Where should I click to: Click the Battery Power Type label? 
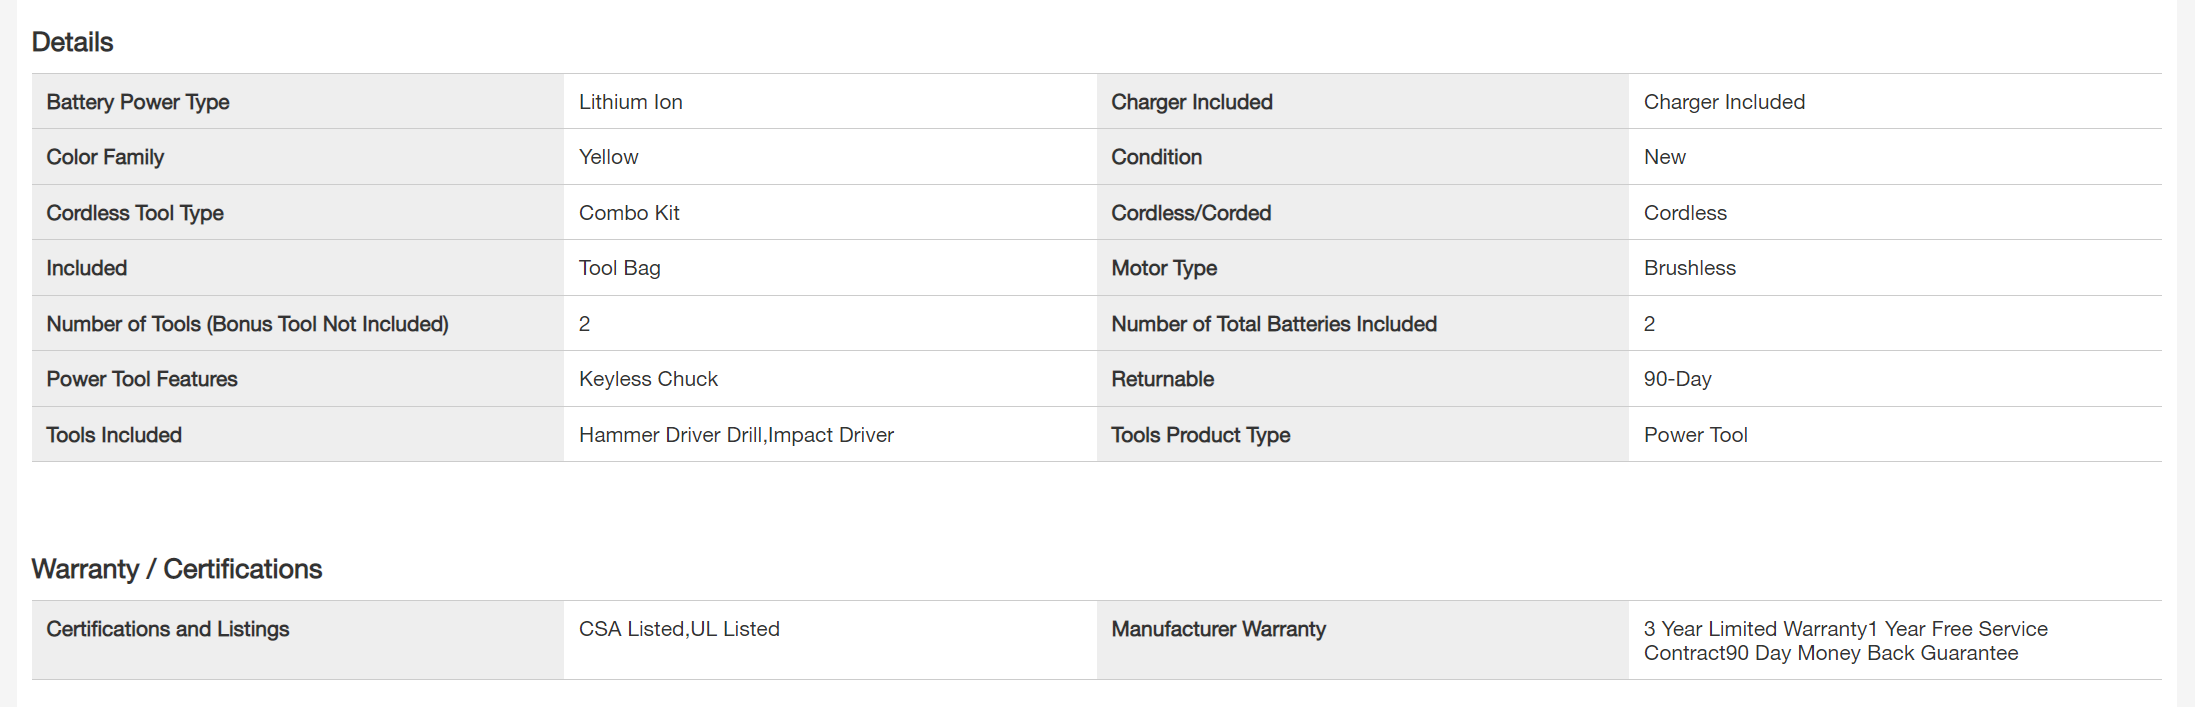138,102
